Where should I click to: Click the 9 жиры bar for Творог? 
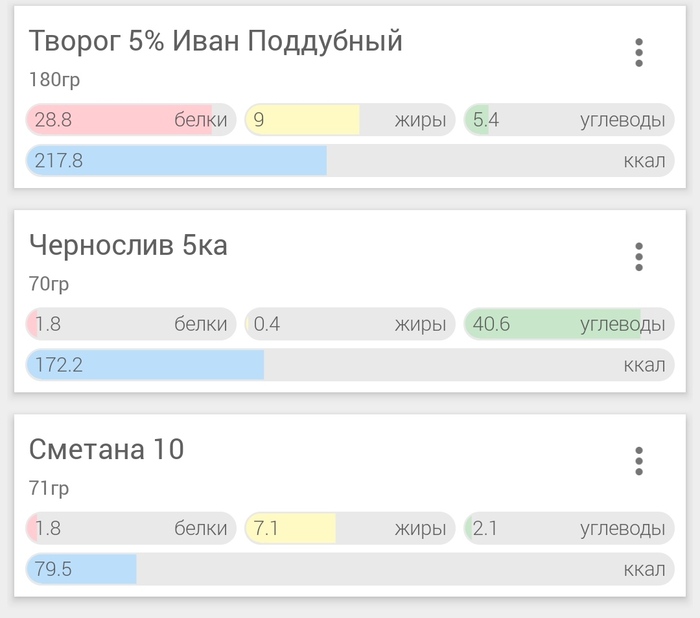click(x=350, y=120)
